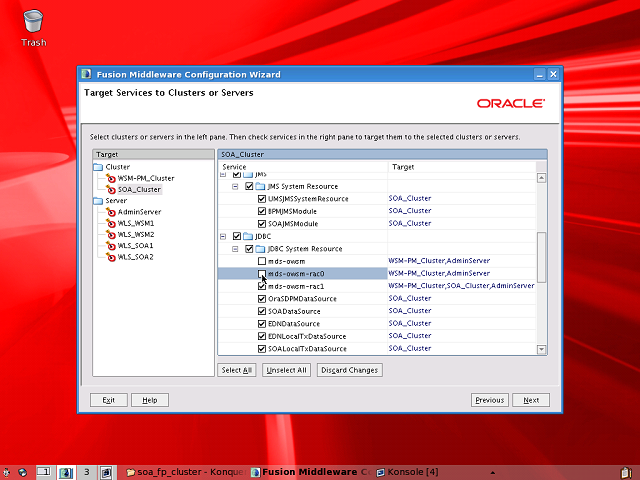Select AdminServer in Target tree
This screenshot has width=640, height=480.
click(139, 212)
